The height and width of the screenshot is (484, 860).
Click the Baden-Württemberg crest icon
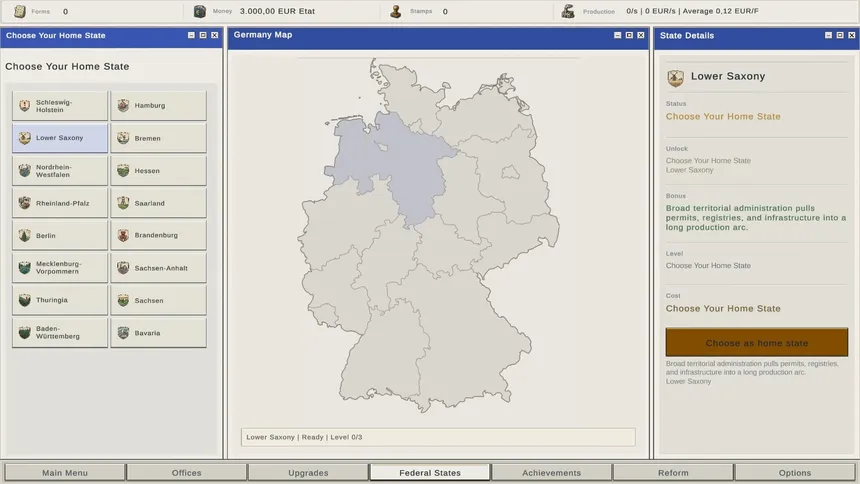[25, 332]
